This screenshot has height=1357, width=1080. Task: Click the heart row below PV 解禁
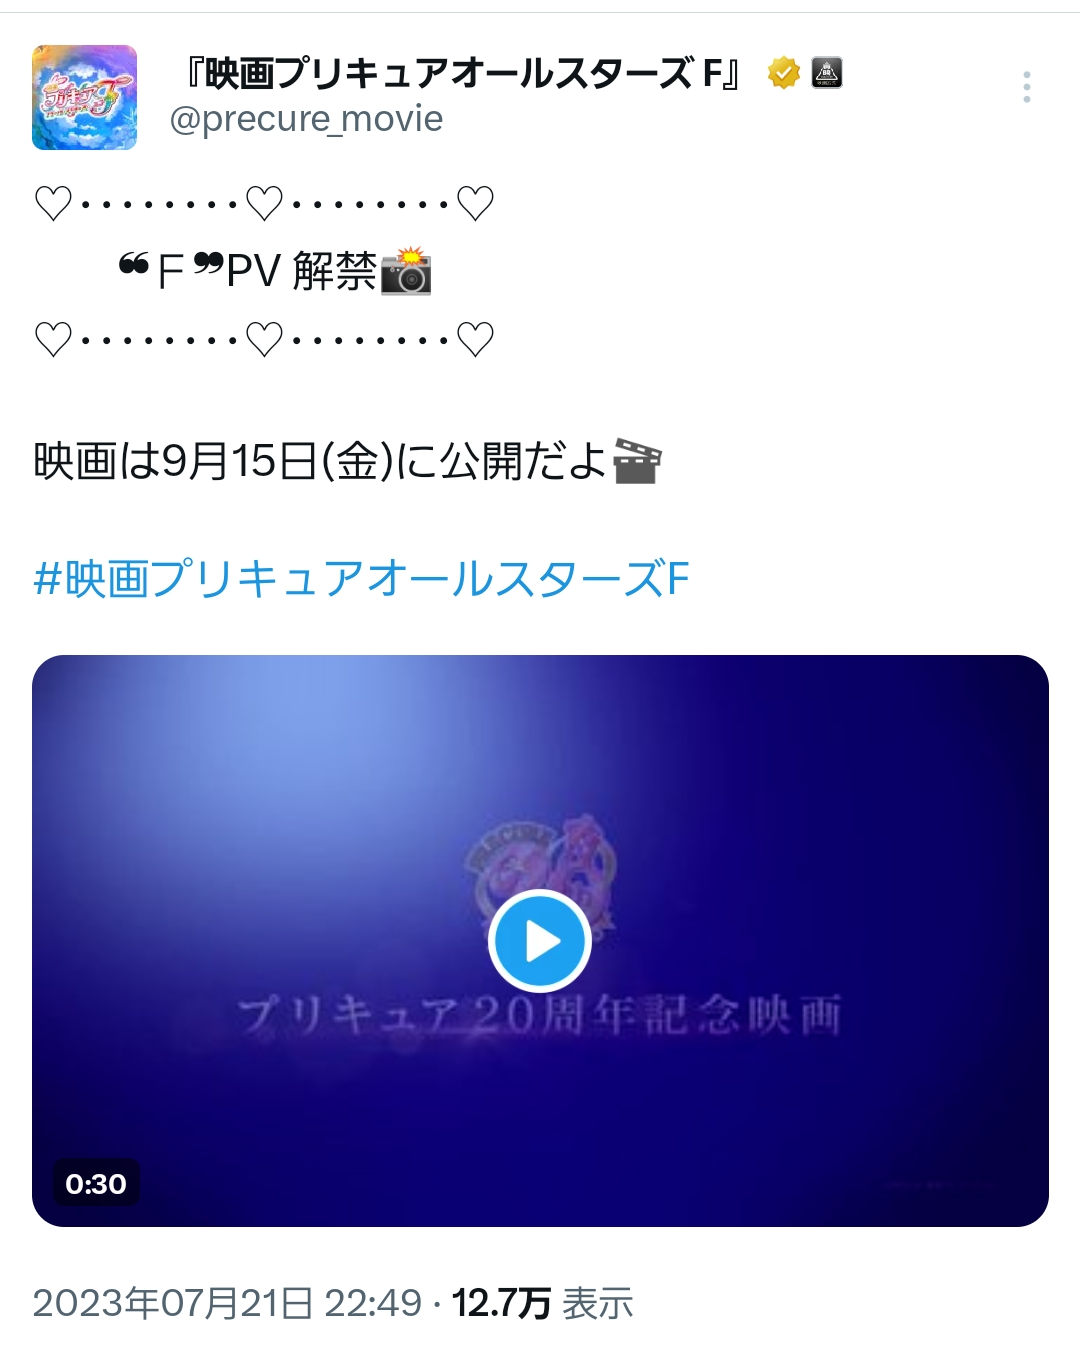(265, 340)
